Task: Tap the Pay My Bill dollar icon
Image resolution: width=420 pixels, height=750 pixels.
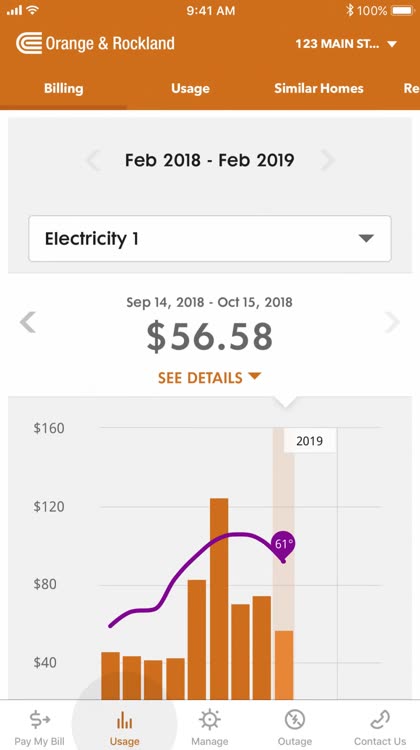Action: (x=40, y=719)
